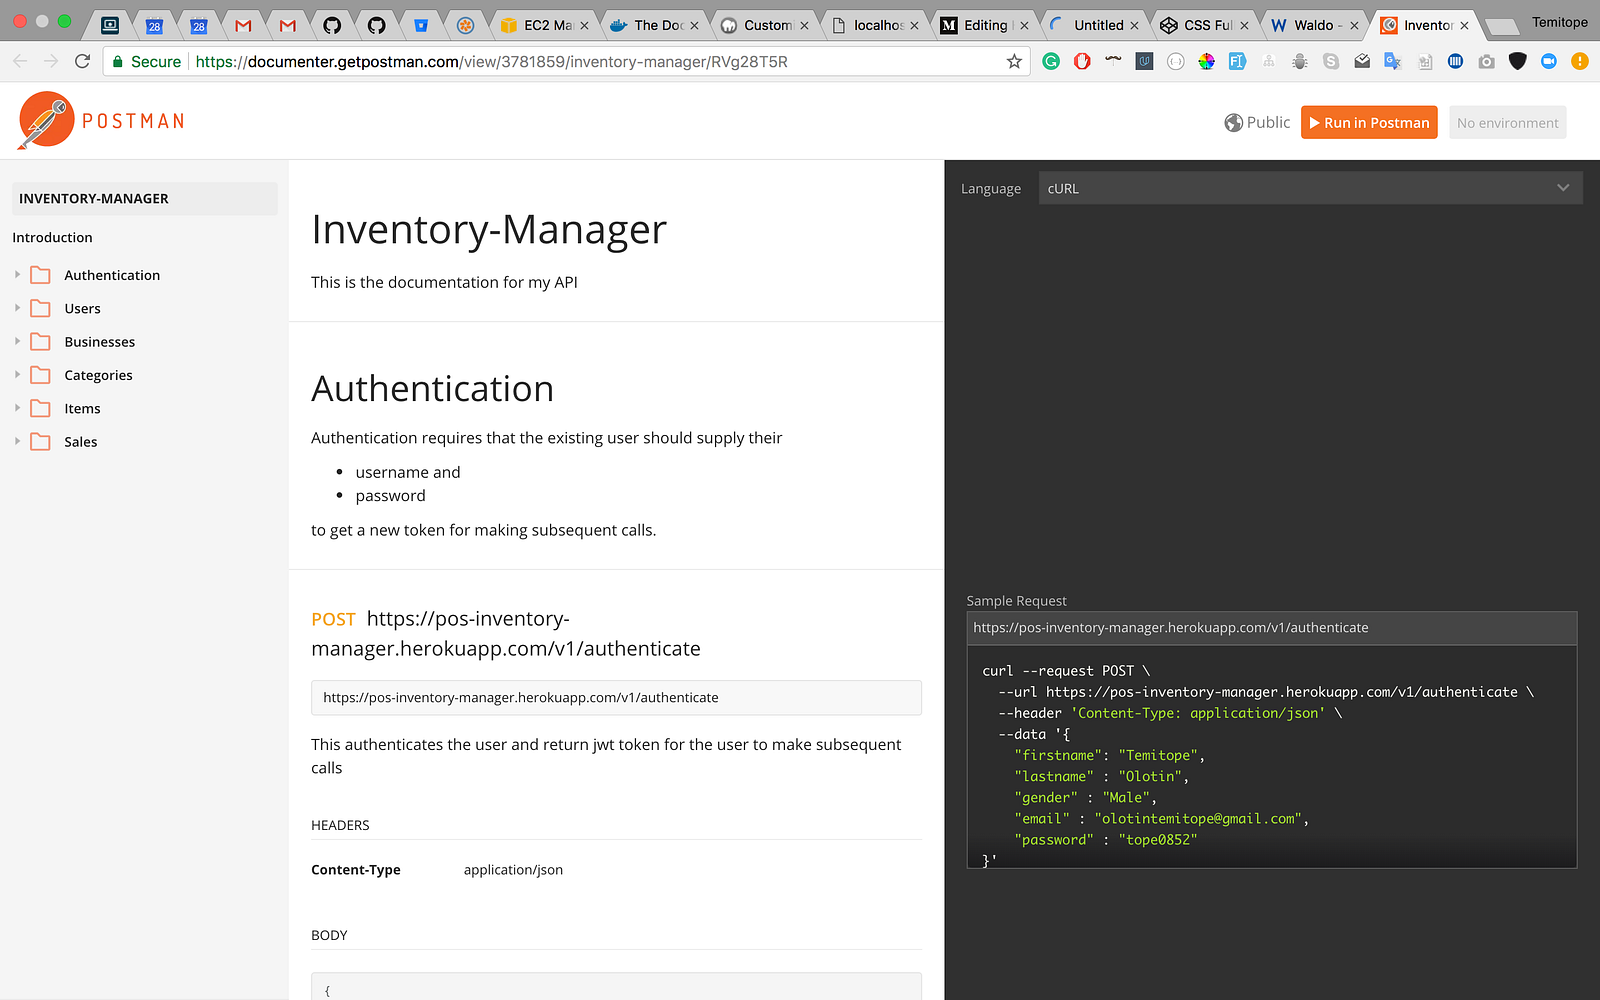
Task: Expand the Items folder arrow
Action: [17, 408]
